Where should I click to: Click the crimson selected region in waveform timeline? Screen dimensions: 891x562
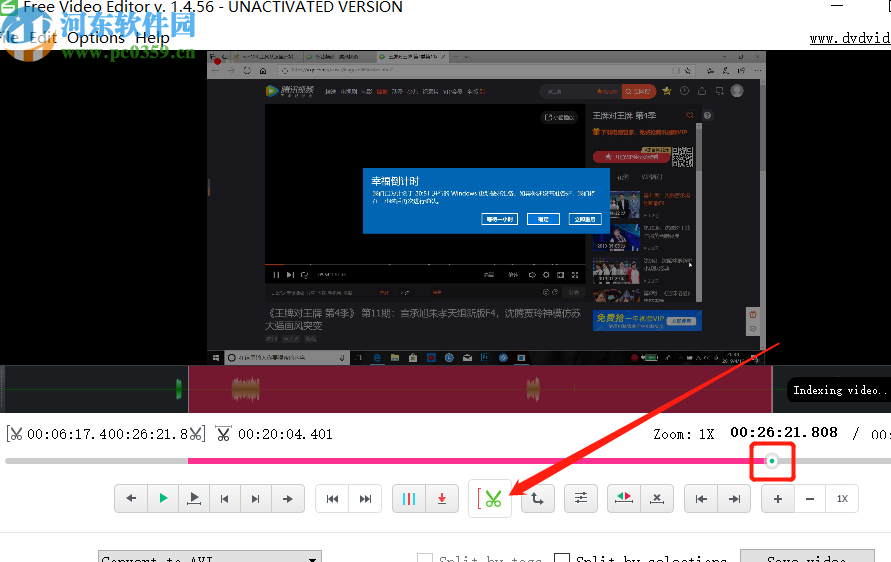click(480, 389)
